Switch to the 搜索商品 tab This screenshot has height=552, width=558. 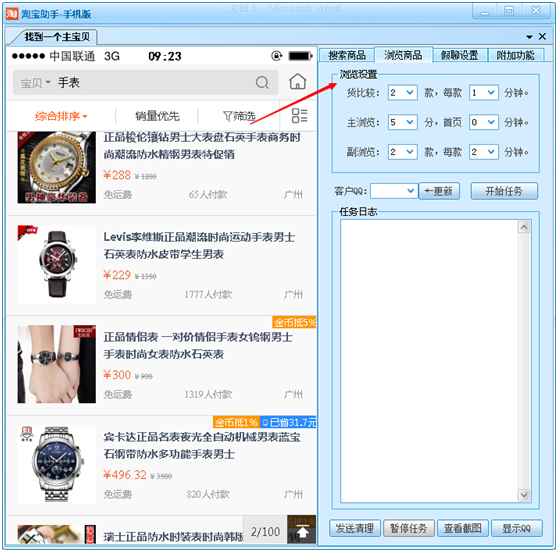tap(347, 55)
